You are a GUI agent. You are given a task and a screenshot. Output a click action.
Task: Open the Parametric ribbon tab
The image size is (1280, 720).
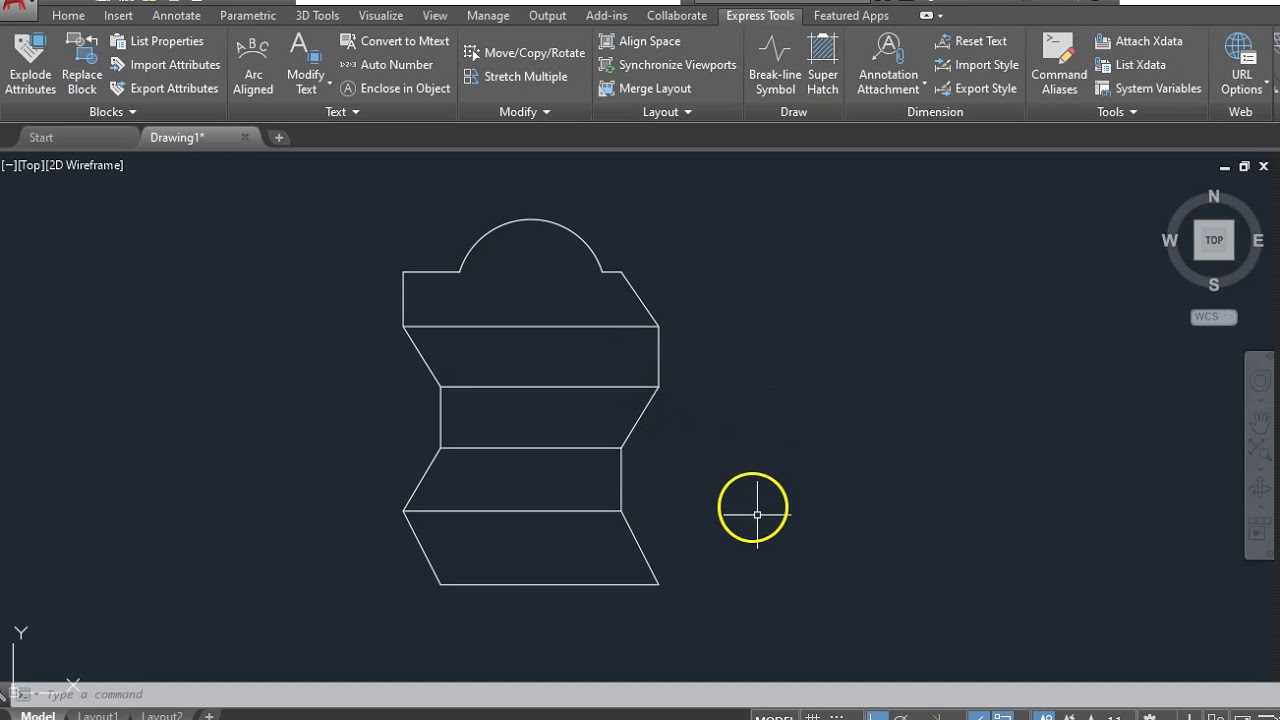(x=248, y=16)
